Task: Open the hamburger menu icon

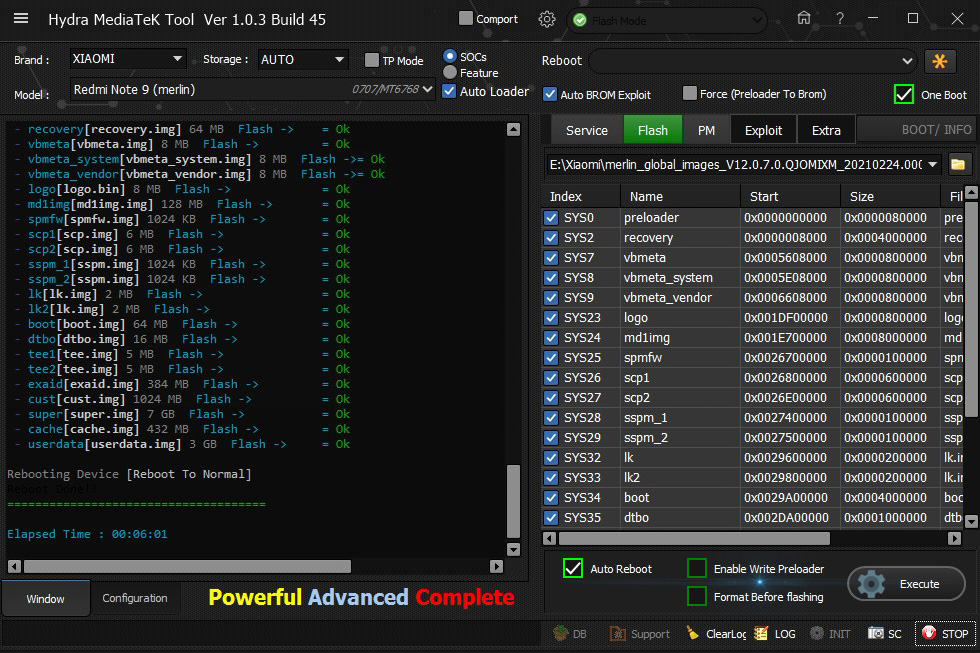Action: 21,18
